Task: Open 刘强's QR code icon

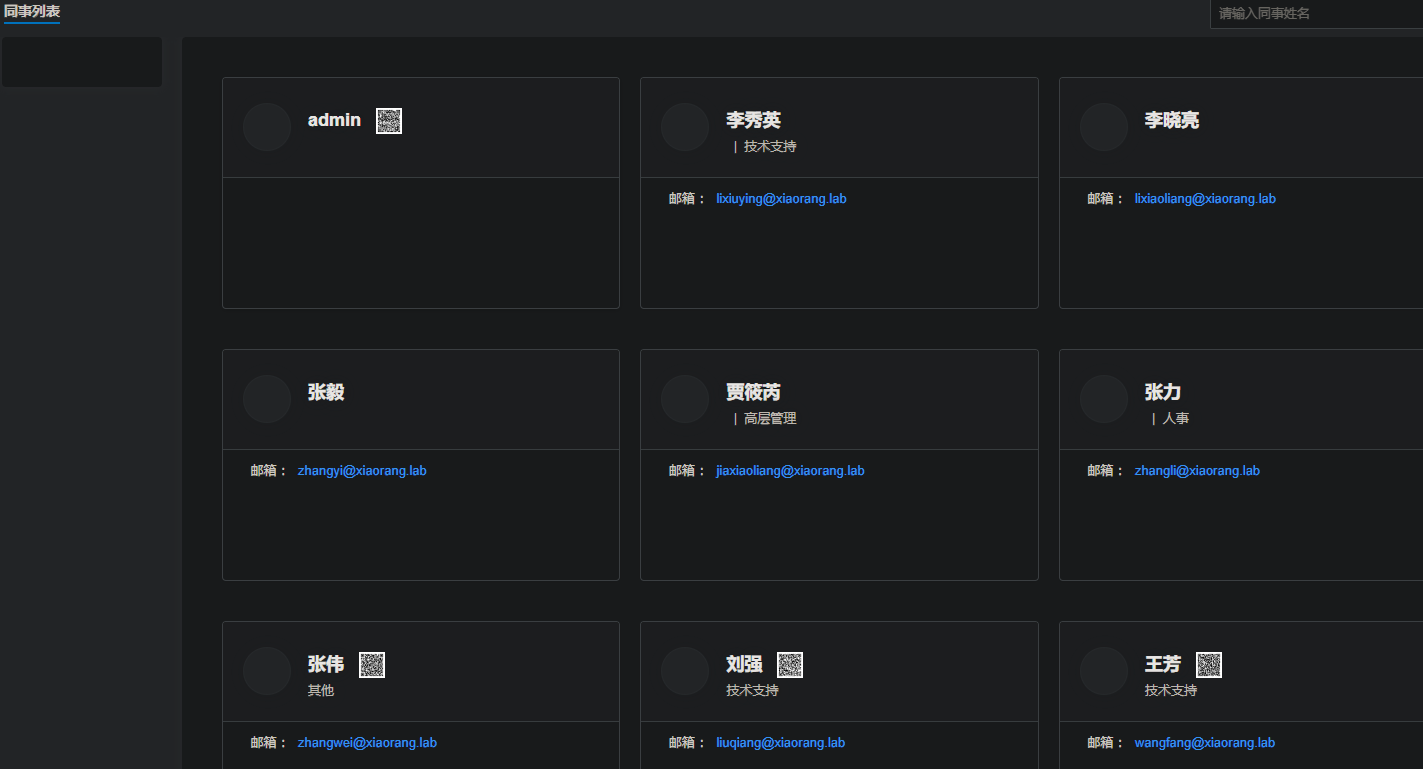Action: [790, 665]
